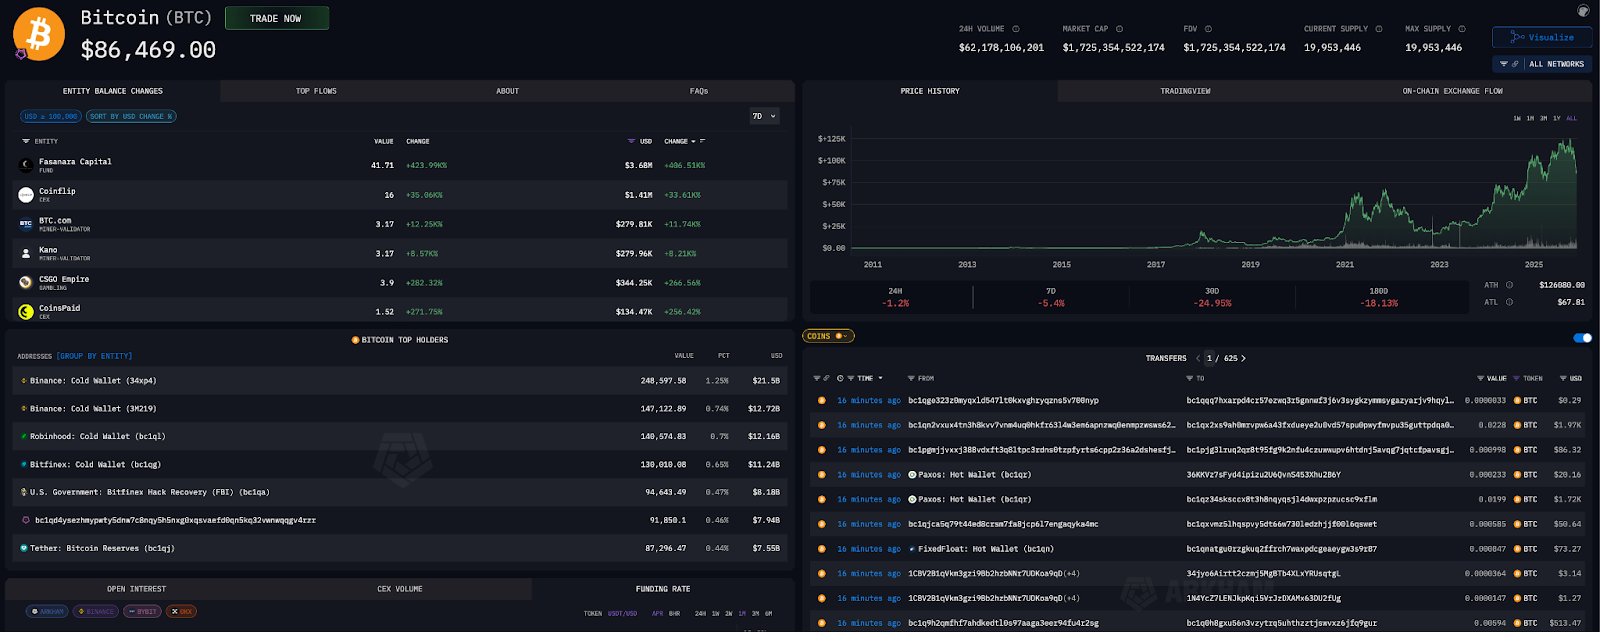Open the ALL NETWORKS filter dropdown
Image resolution: width=1600 pixels, height=632 pixels.
tap(1542, 64)
